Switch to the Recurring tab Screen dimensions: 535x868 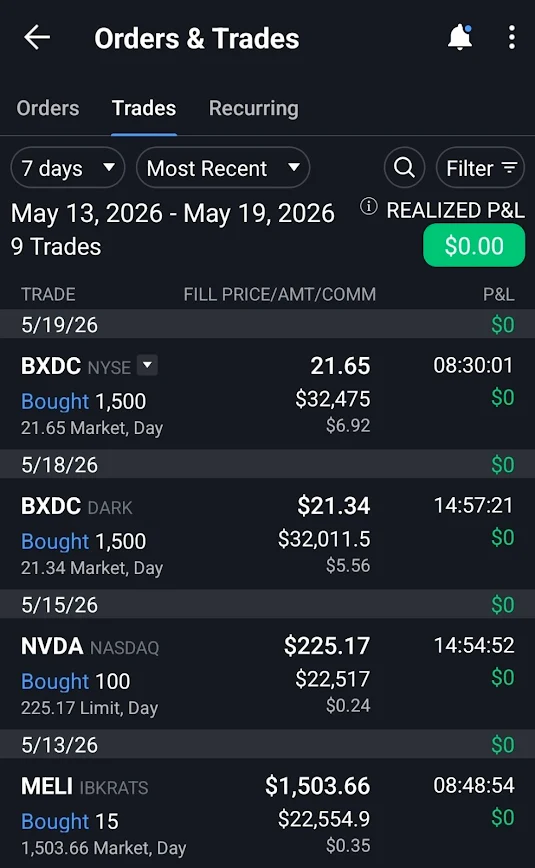click(x=254, y=108)
